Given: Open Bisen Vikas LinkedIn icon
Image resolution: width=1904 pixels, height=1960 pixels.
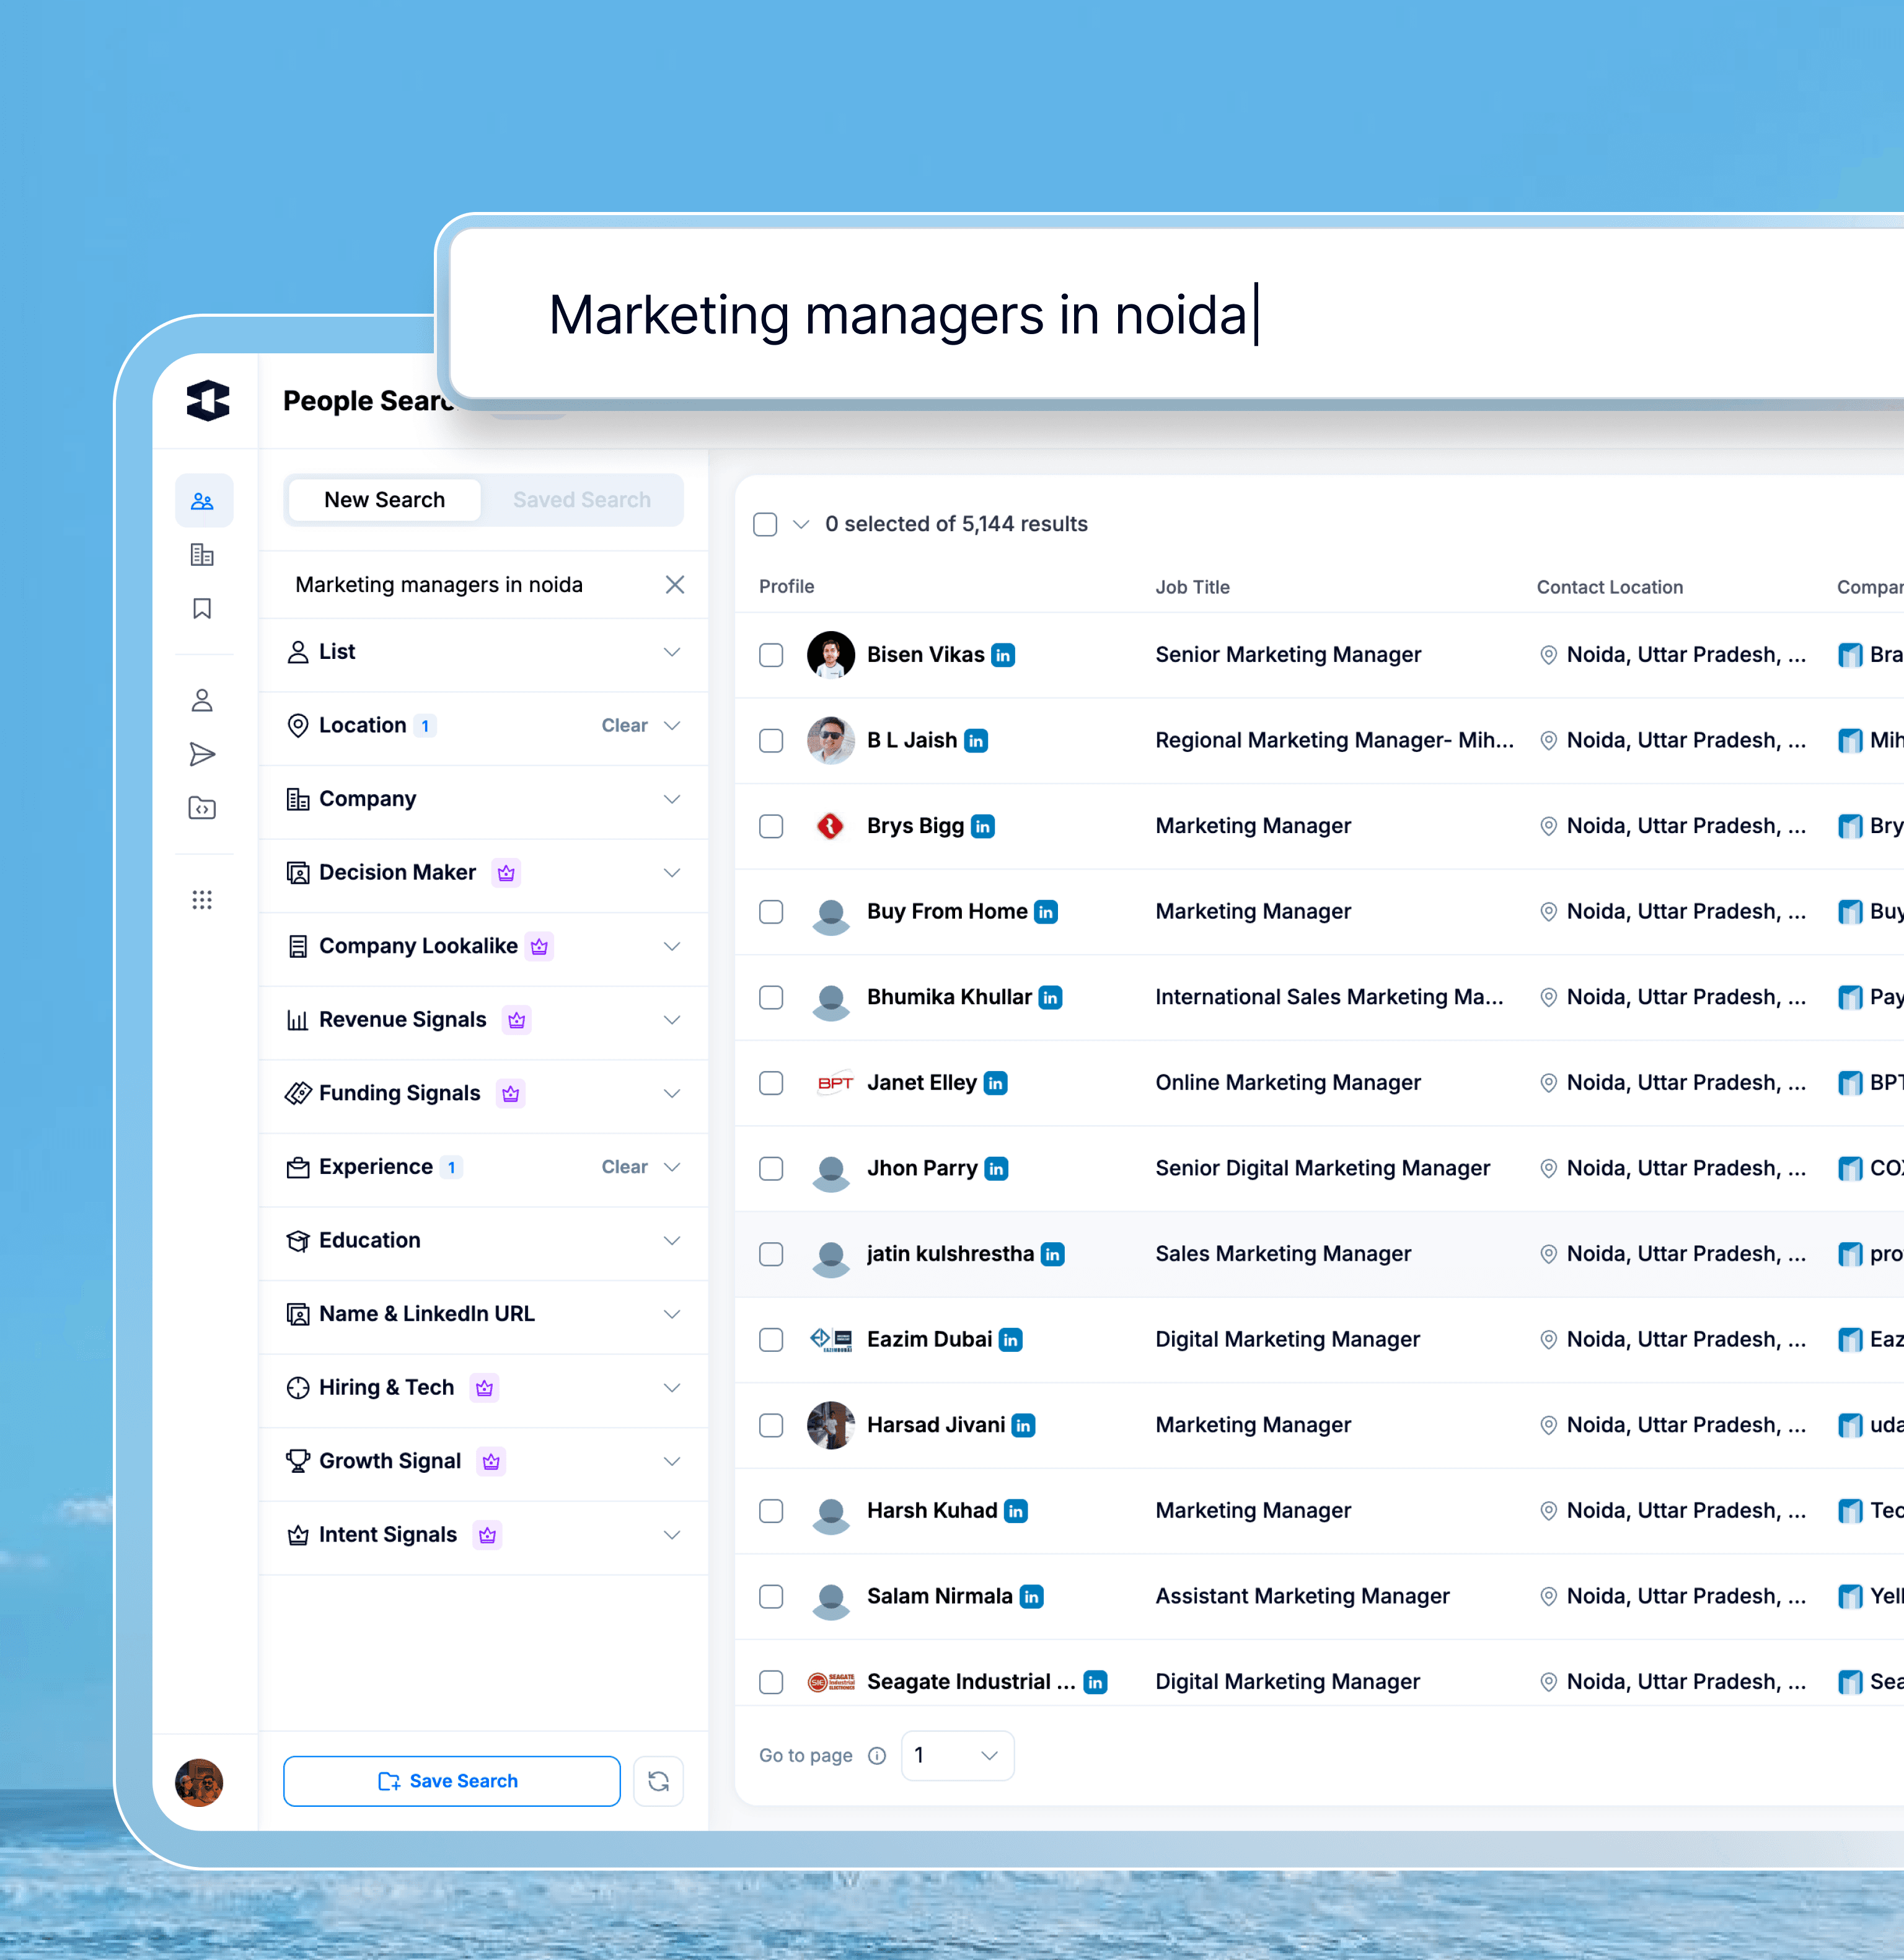Looking at the screenshot, I should (x=1003, y=655).
